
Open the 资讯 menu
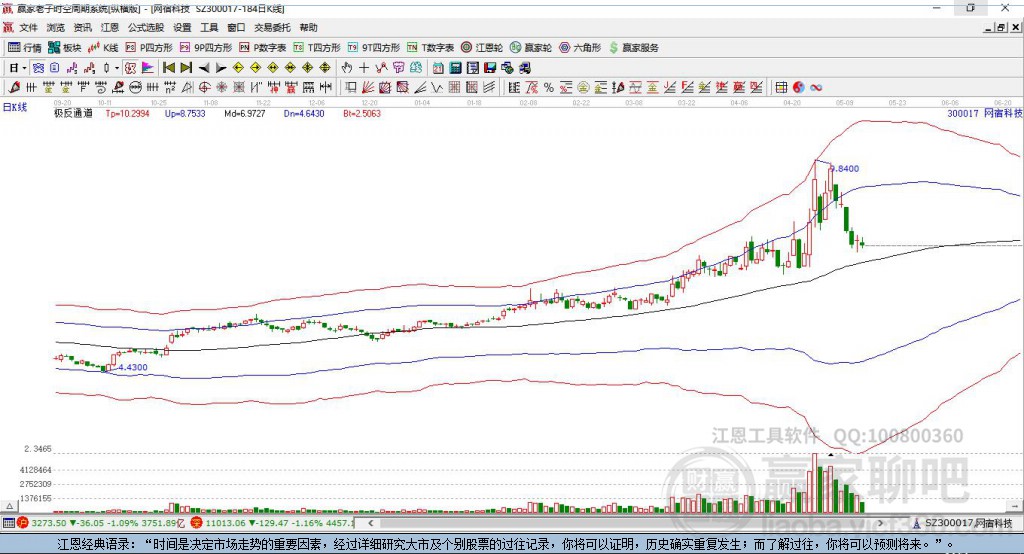(82, 27)
